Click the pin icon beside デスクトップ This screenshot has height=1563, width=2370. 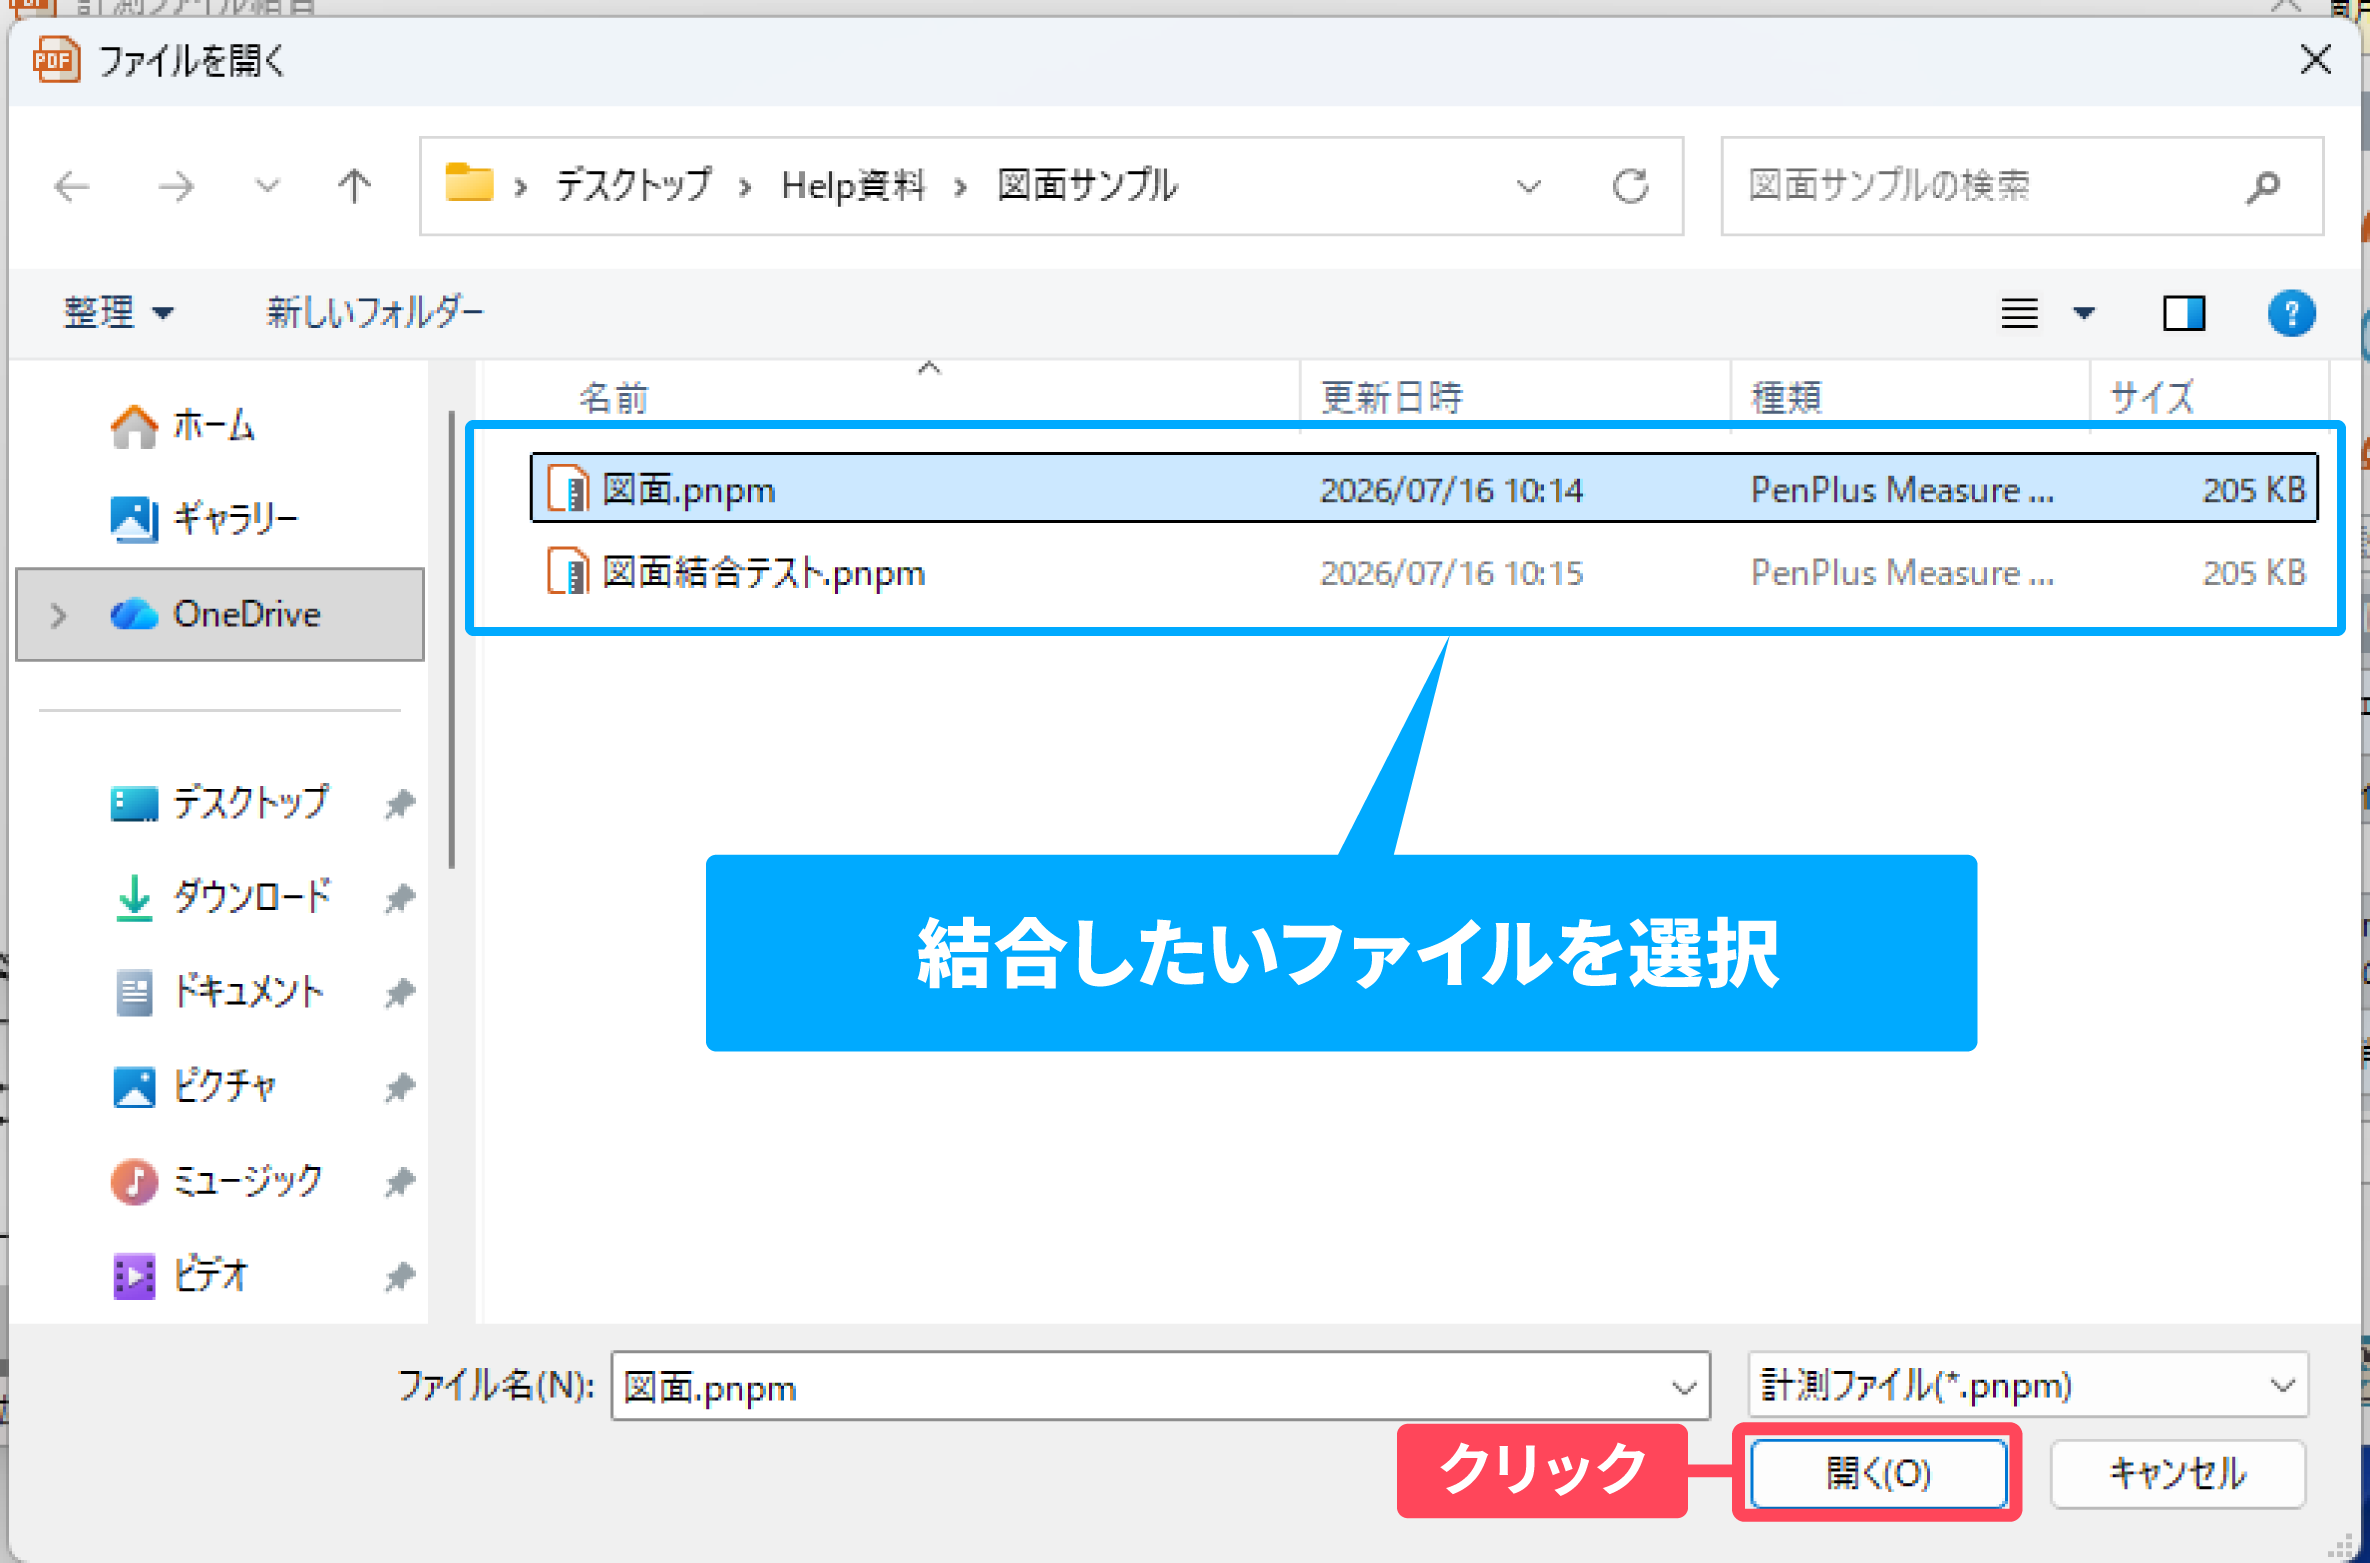[x=400, y=803]
